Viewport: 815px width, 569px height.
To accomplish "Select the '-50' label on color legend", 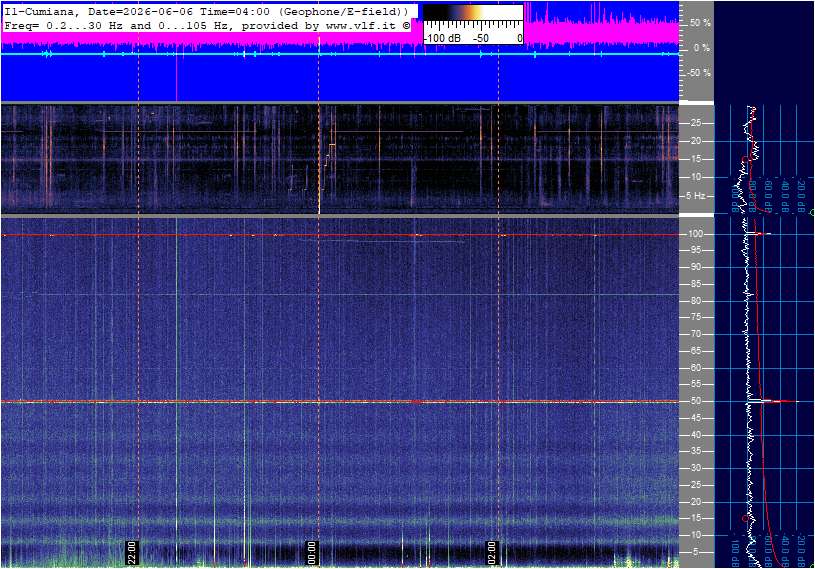I will pos(481,38).
